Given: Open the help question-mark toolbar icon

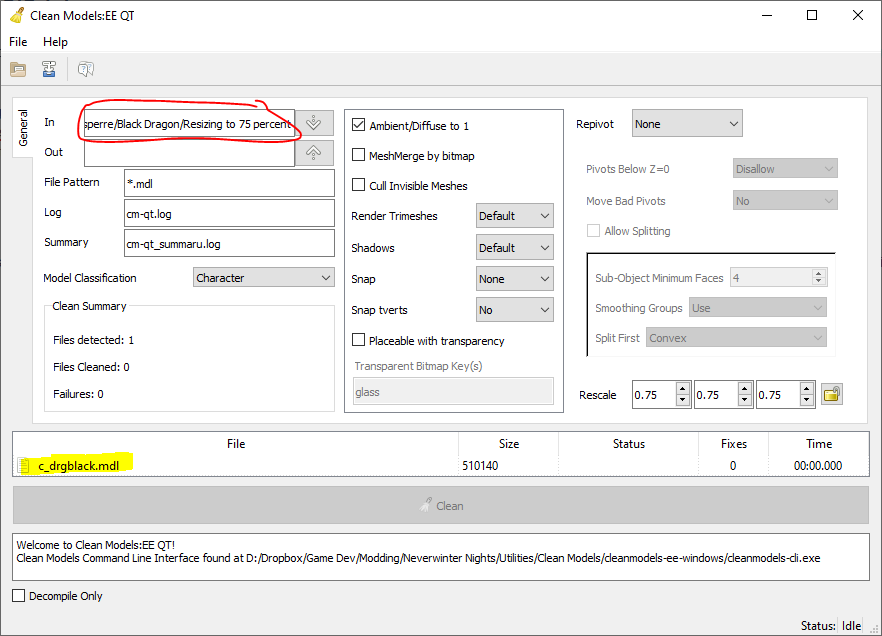Looking at the screenshot, I should click(86, 69).
